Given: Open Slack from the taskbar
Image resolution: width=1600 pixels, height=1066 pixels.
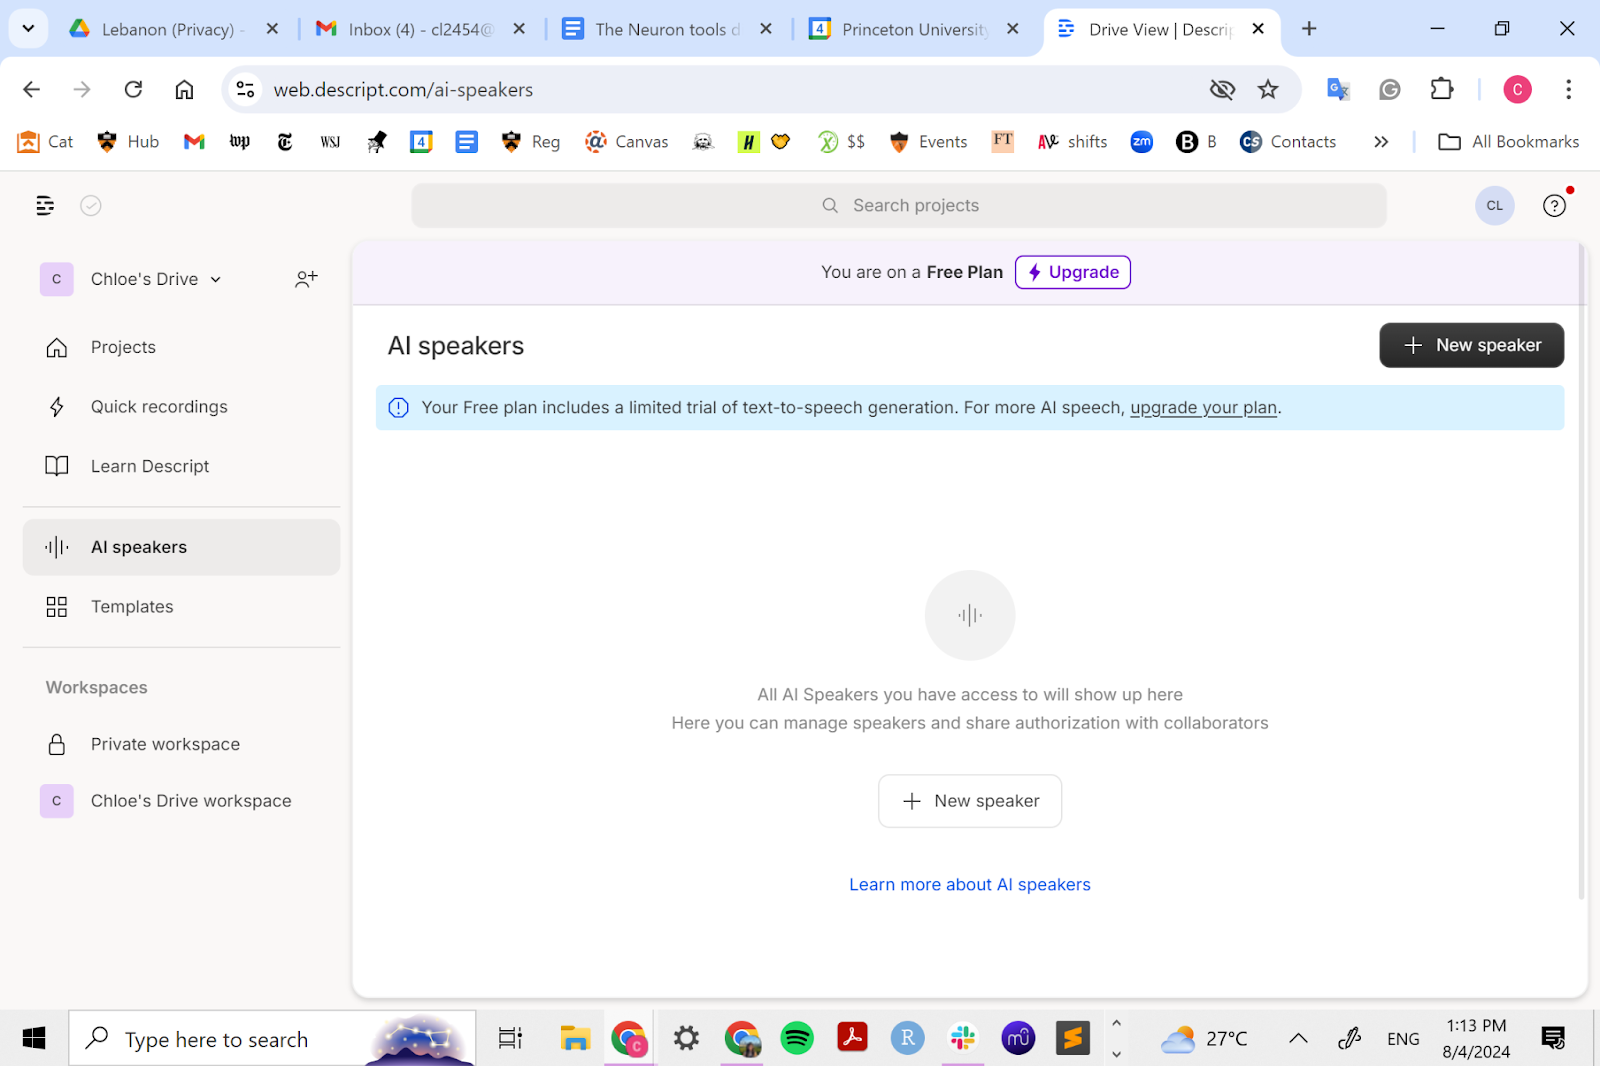Looking at the screenshot, I should 963,1039.
